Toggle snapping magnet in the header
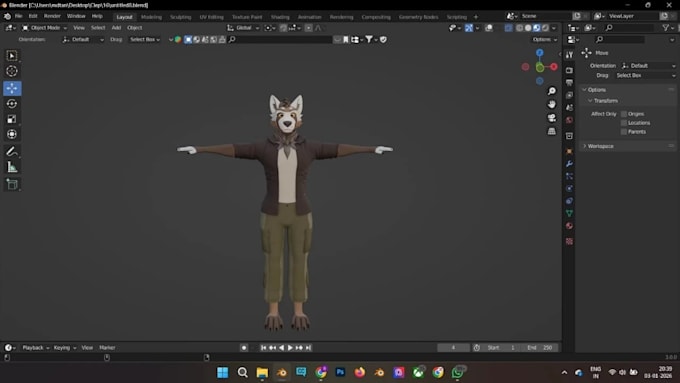 pyautogui.click(x=283, y=28)
